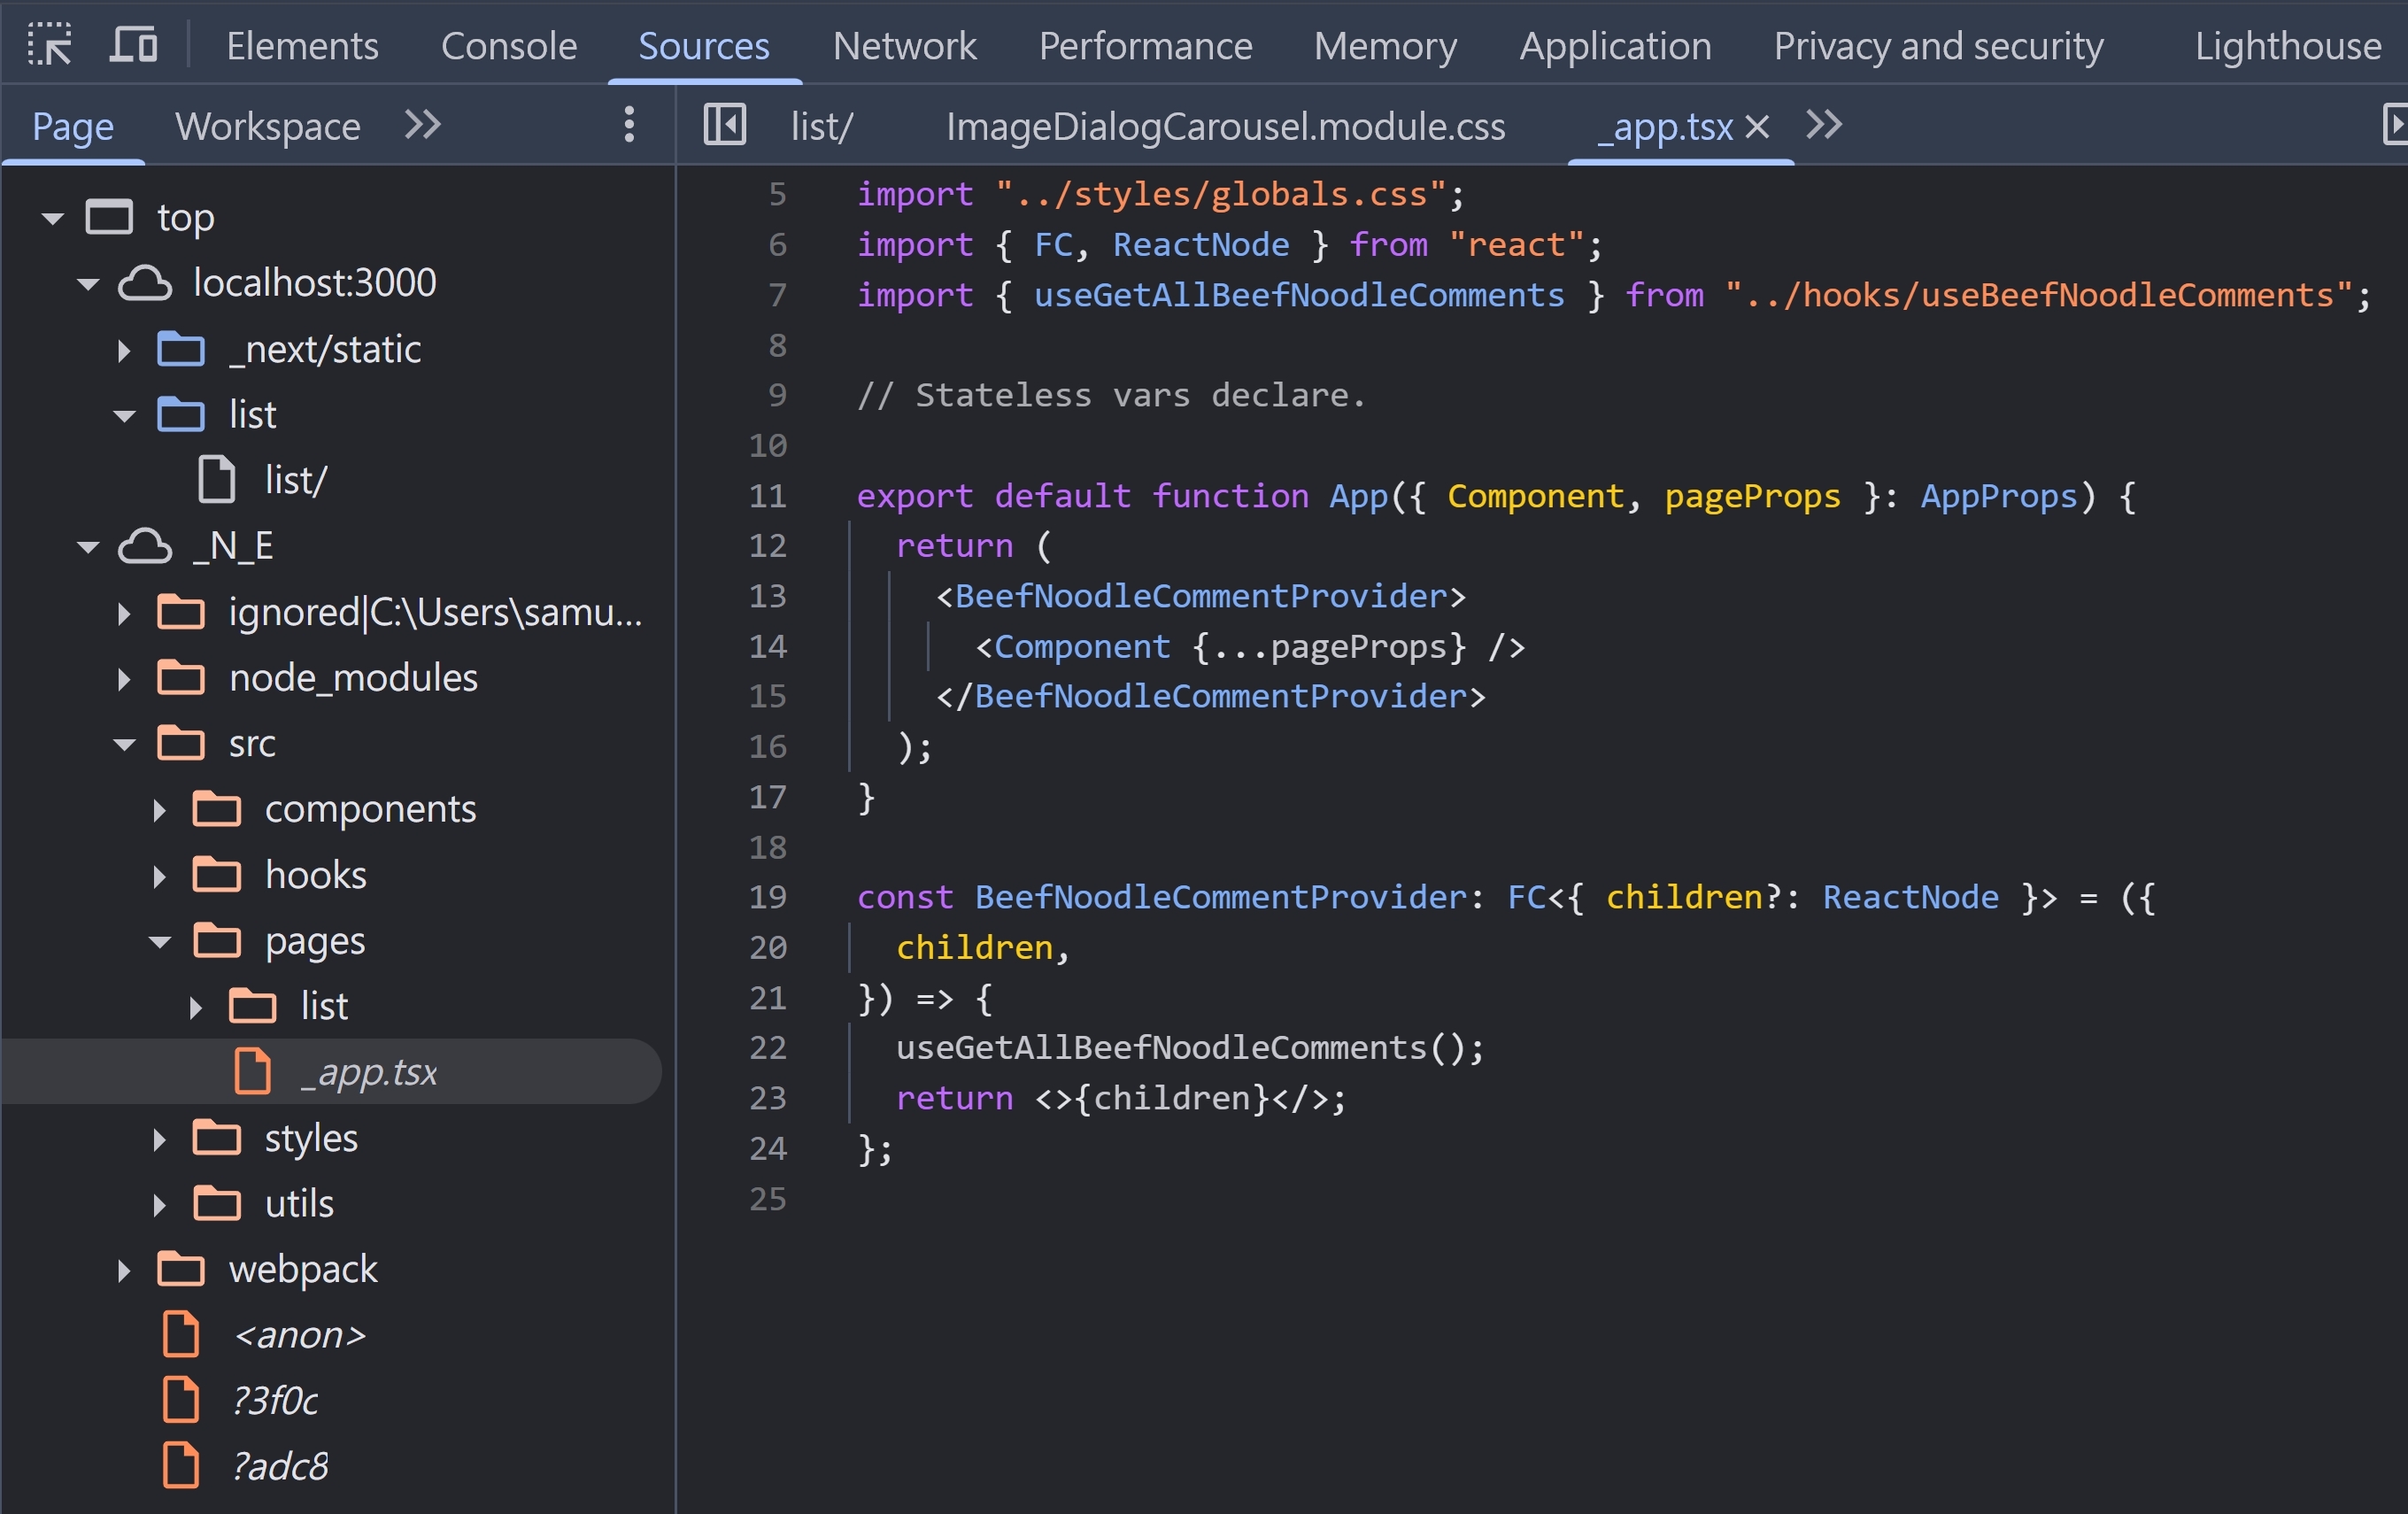
Task: Toggle the hide navigator sidebar icon
Action: [725, 125]
